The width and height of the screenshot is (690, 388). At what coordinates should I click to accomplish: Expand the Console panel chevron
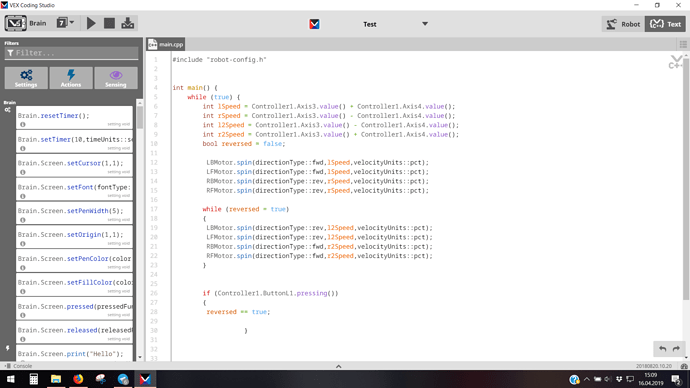[x=338, y=366]
